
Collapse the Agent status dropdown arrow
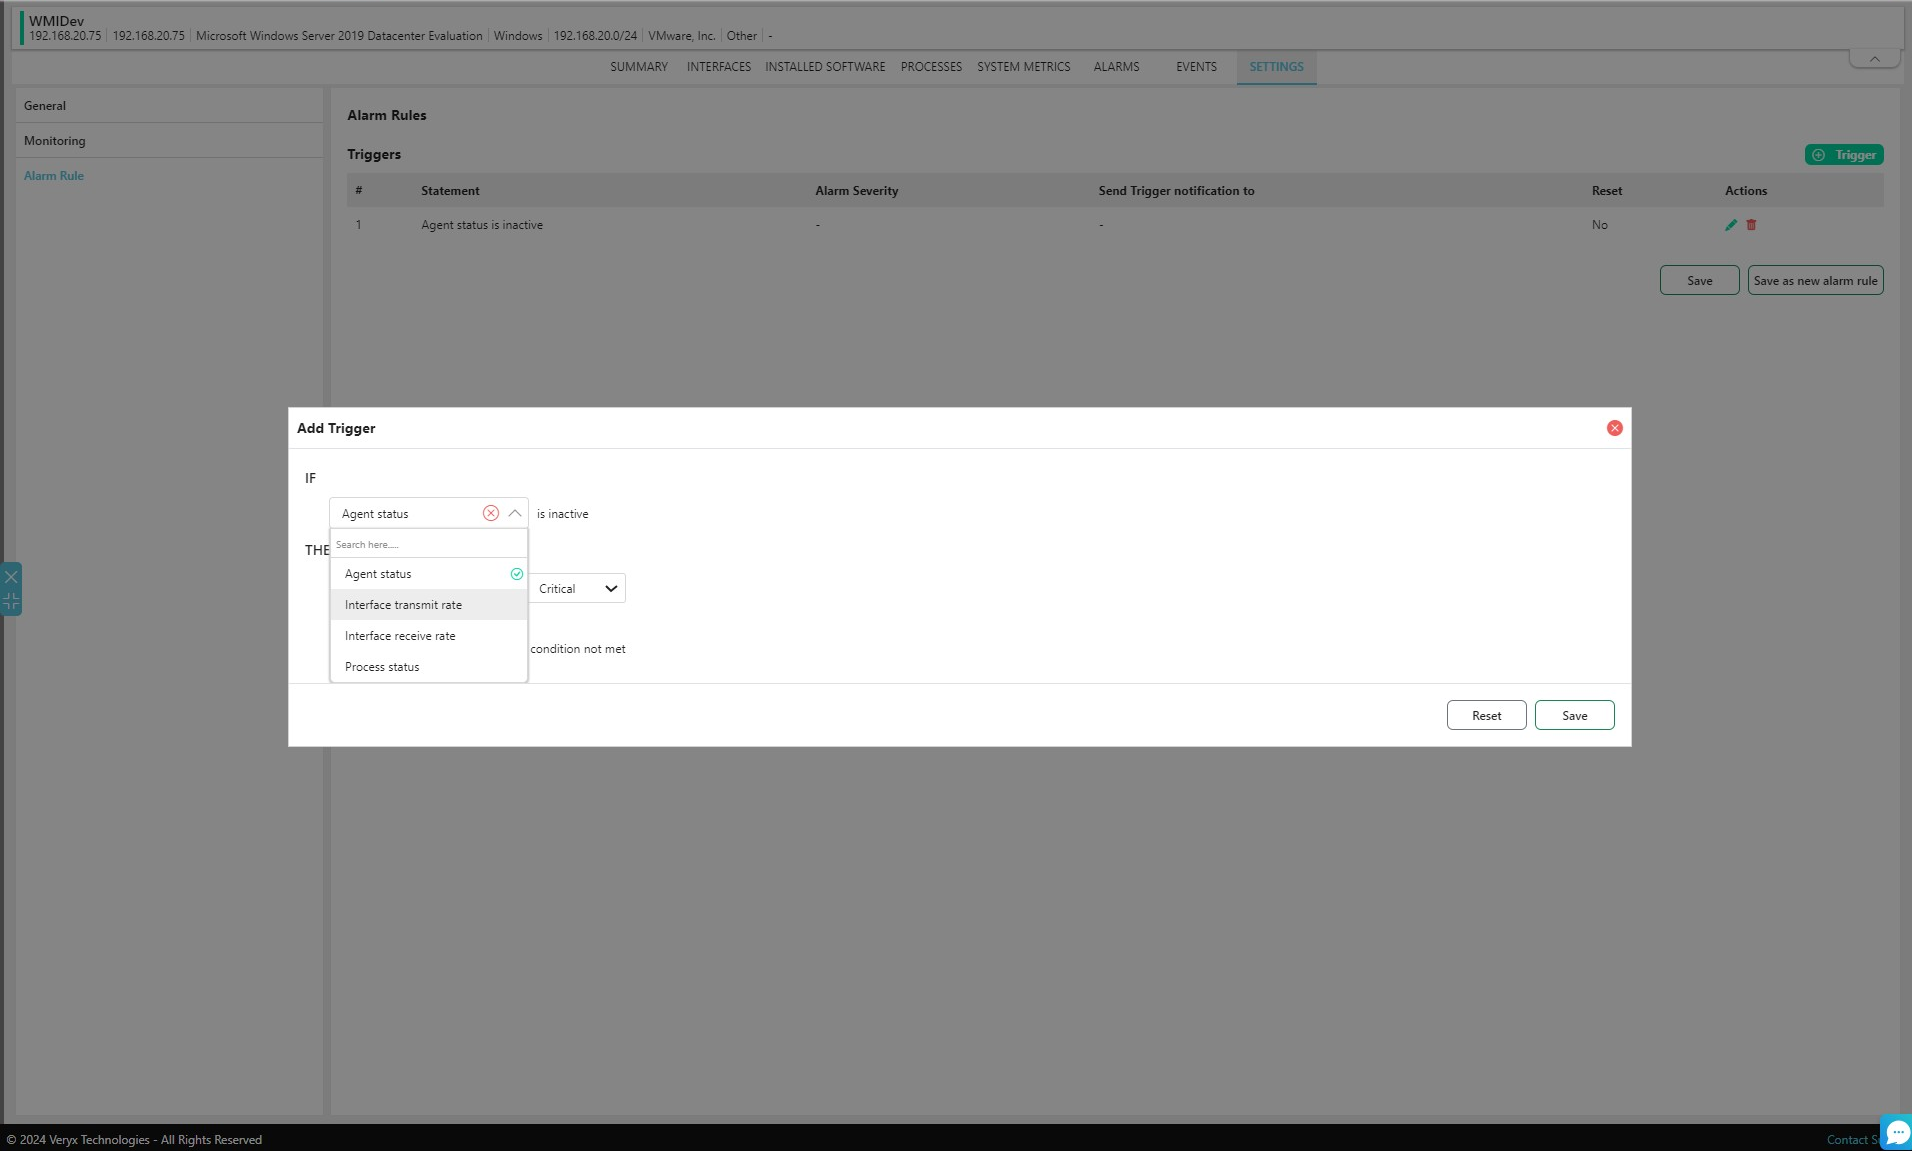click(515, 513)
